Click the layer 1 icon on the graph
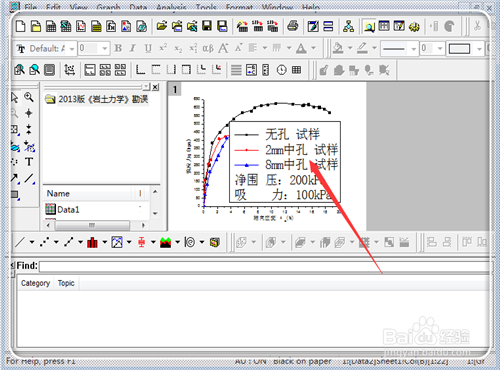The image size is (500, 370). point(175,89)
